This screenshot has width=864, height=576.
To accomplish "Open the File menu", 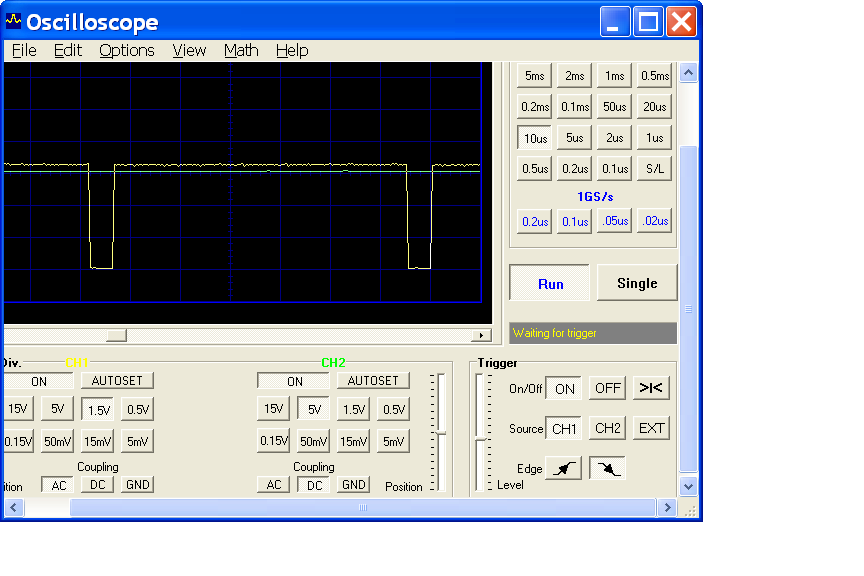I will click(x=24, y=51).
